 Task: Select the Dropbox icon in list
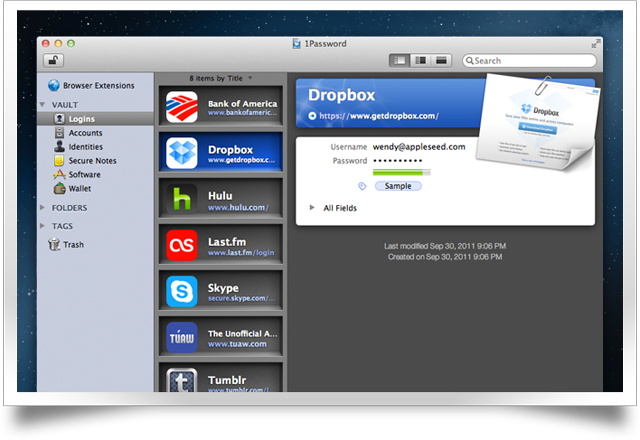click(182, 153)
